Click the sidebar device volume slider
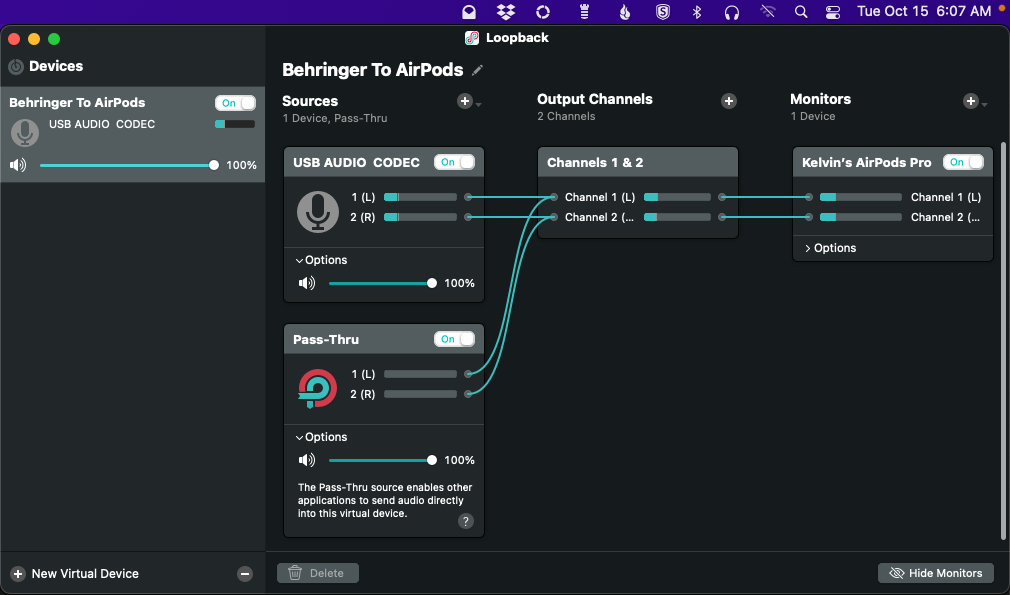The image size is (1010, 595). [x=128, y=165]
